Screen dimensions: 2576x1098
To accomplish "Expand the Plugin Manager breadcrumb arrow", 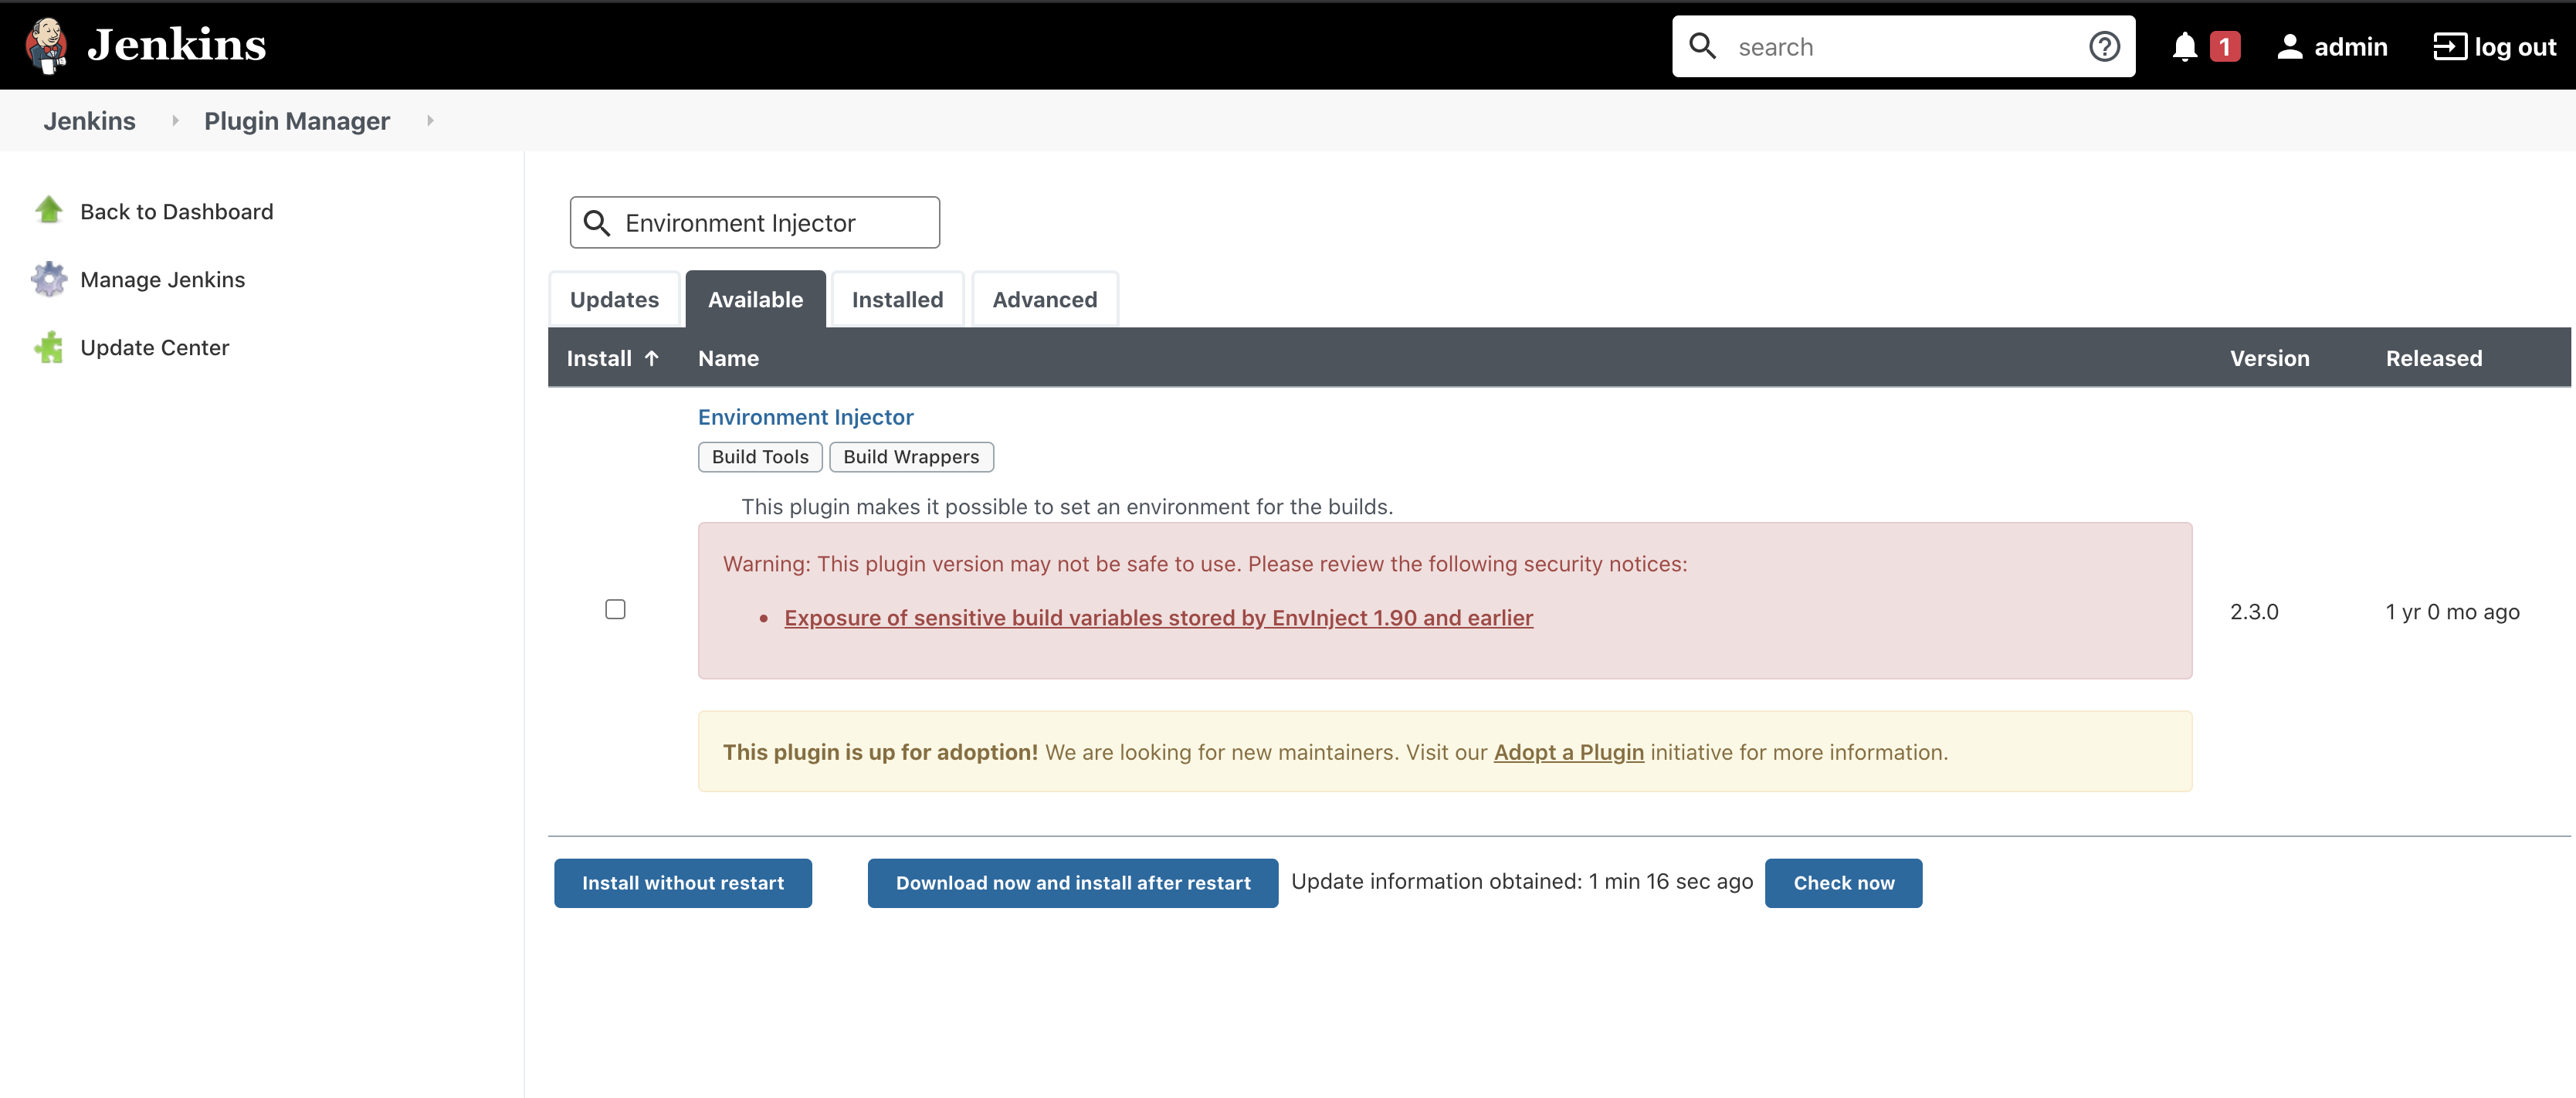I will (x=430, y=120).
